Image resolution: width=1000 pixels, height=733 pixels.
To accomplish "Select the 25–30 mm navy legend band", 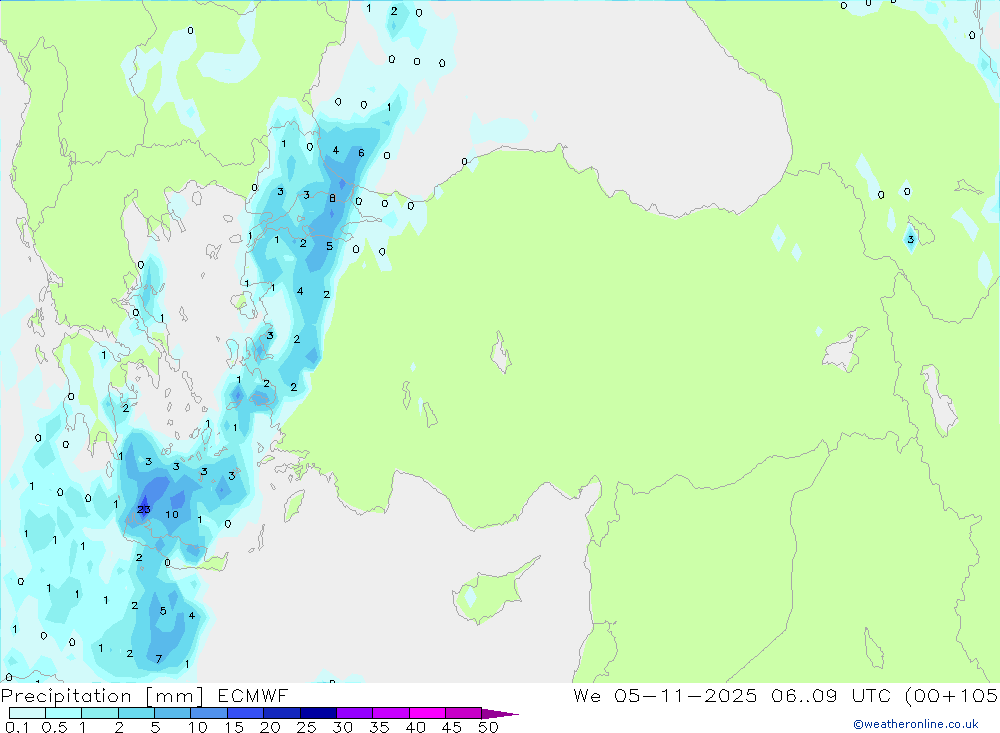I will pyautogui.click(x=318, y=713).
